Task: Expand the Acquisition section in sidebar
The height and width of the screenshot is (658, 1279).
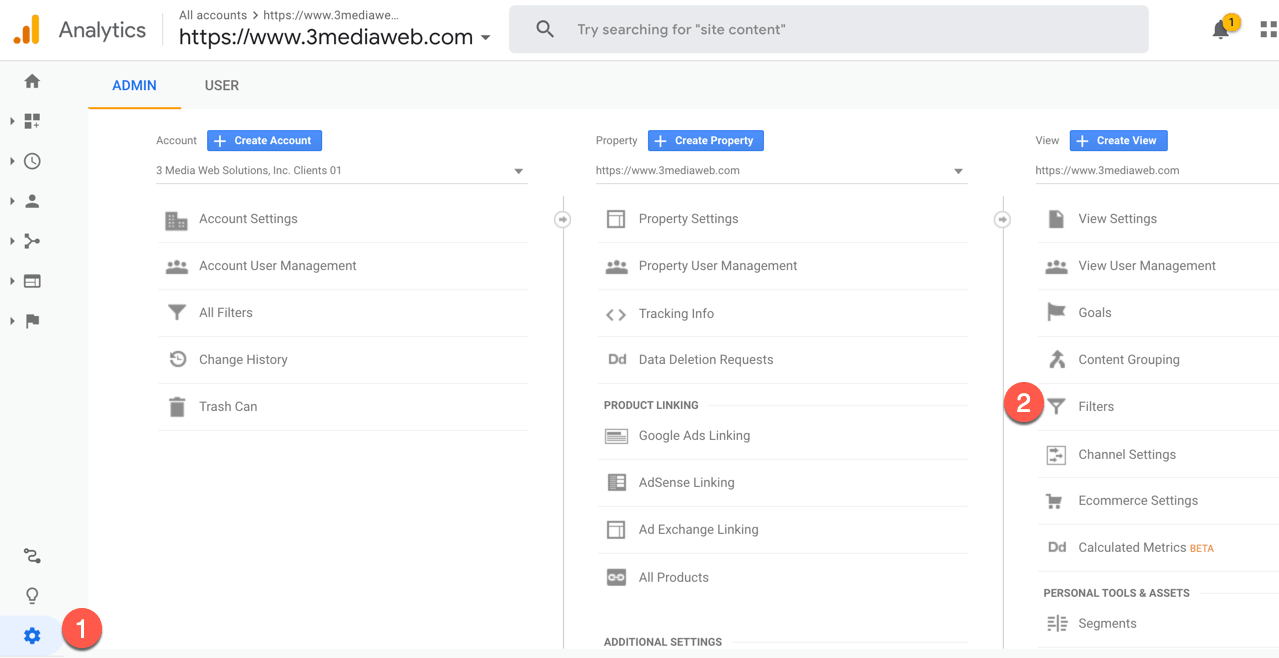Action: 12,241
